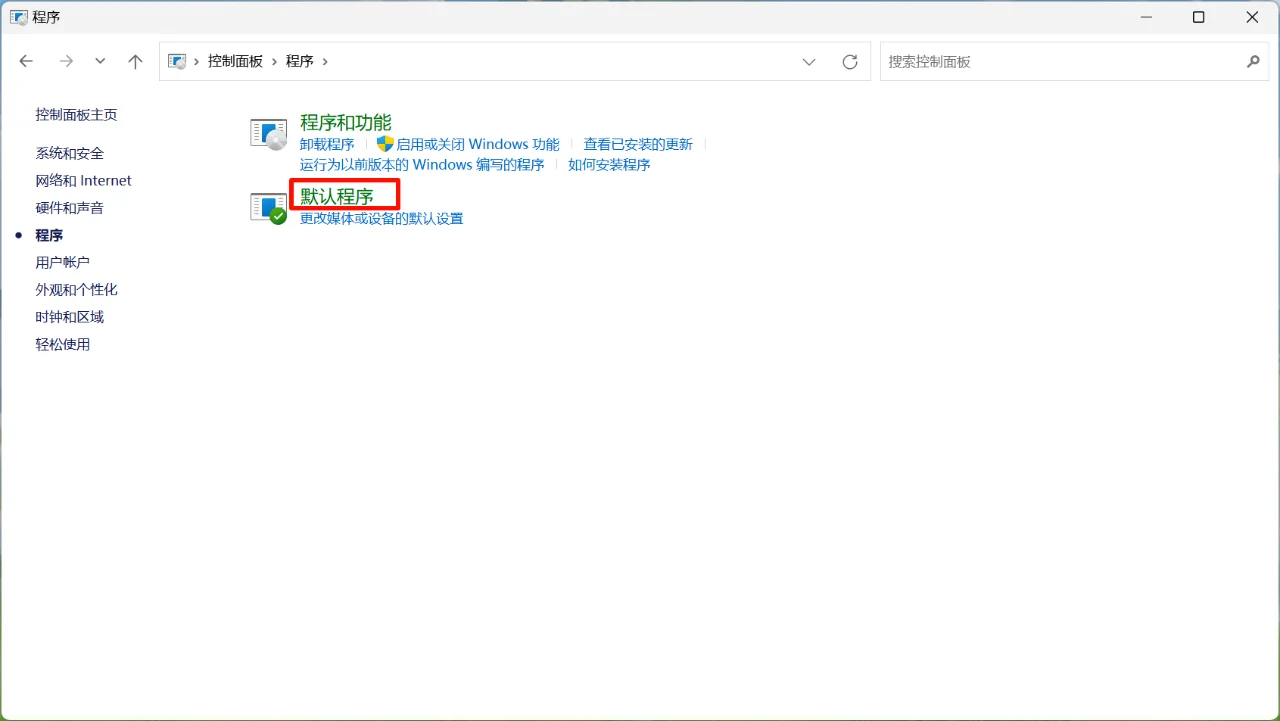This screenshot has height=721, width=1280.
Task: Refresh the page with the refresh icon
Action: click(849, 61)
